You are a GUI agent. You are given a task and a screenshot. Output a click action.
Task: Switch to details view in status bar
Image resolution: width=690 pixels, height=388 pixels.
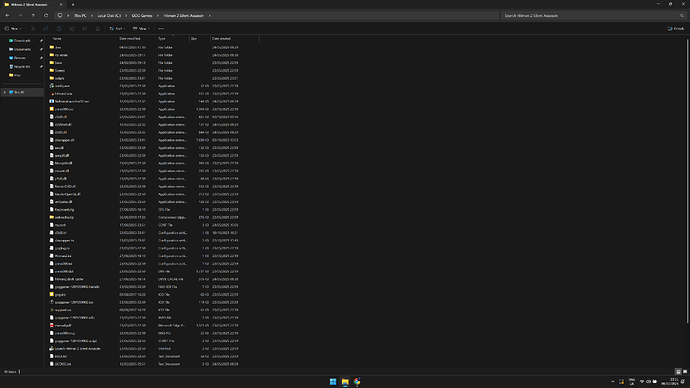click(678, 372)
